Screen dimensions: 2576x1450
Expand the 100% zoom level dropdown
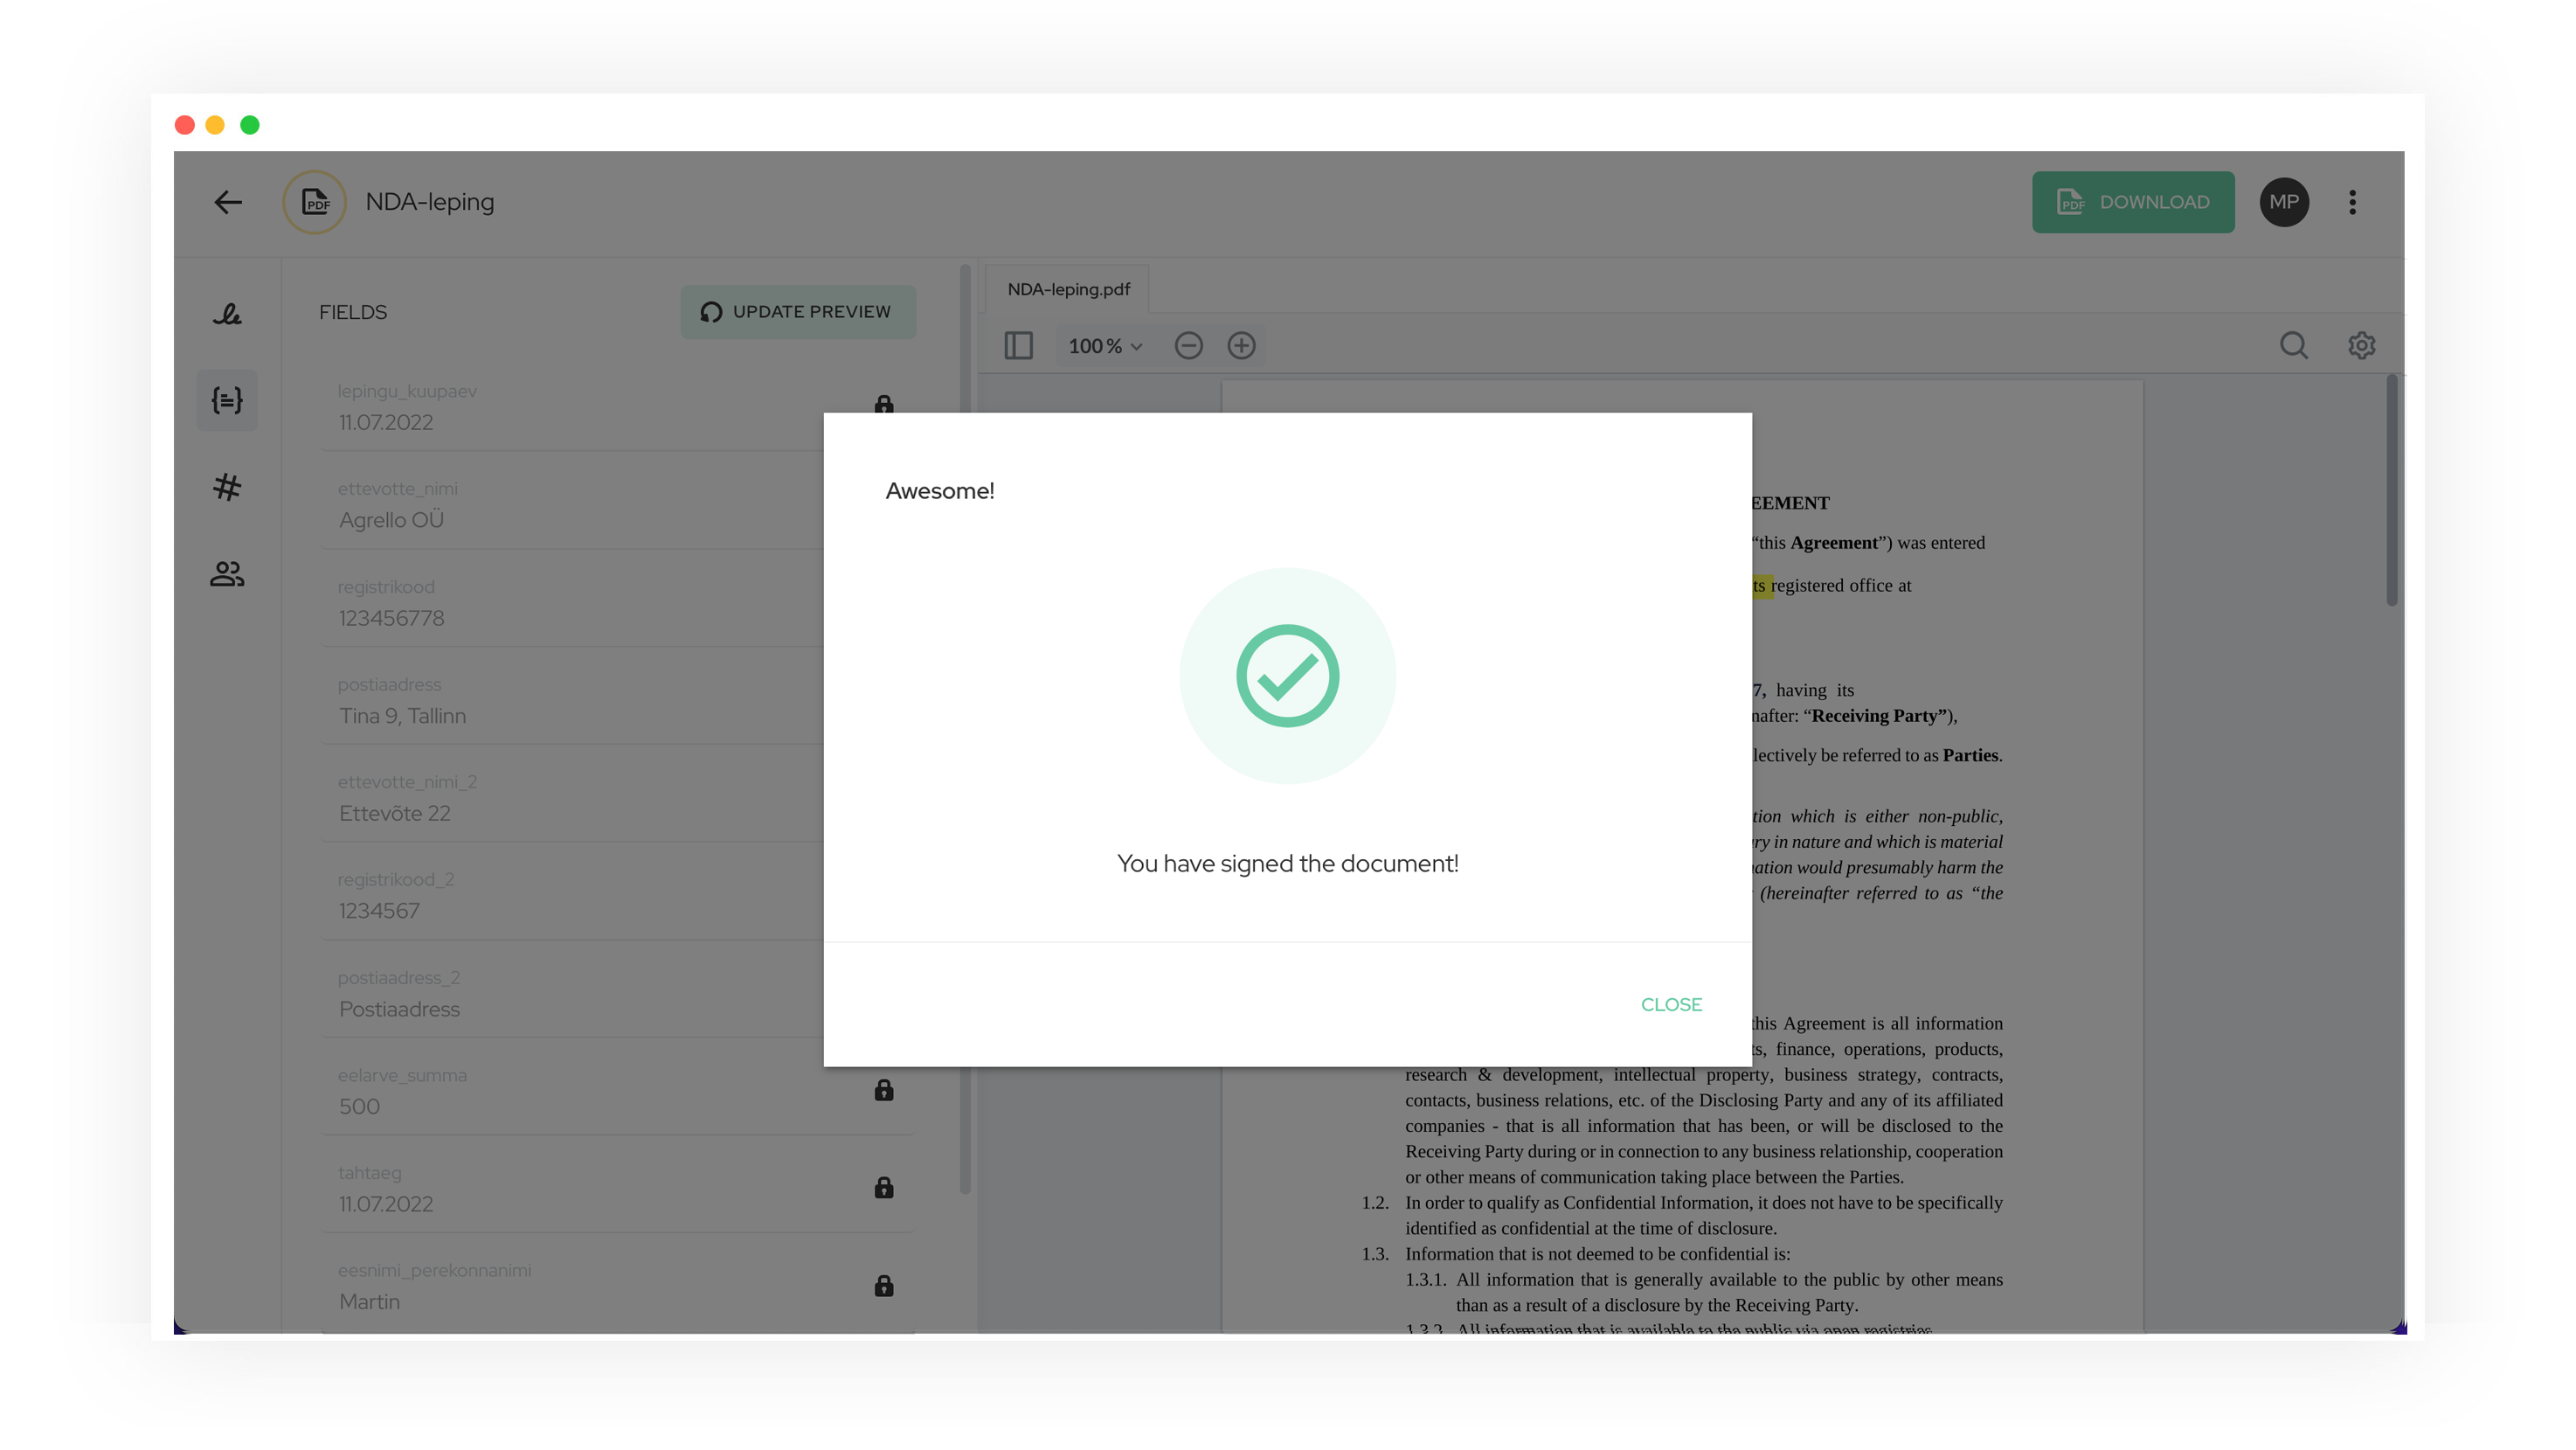click(1105, 346)
